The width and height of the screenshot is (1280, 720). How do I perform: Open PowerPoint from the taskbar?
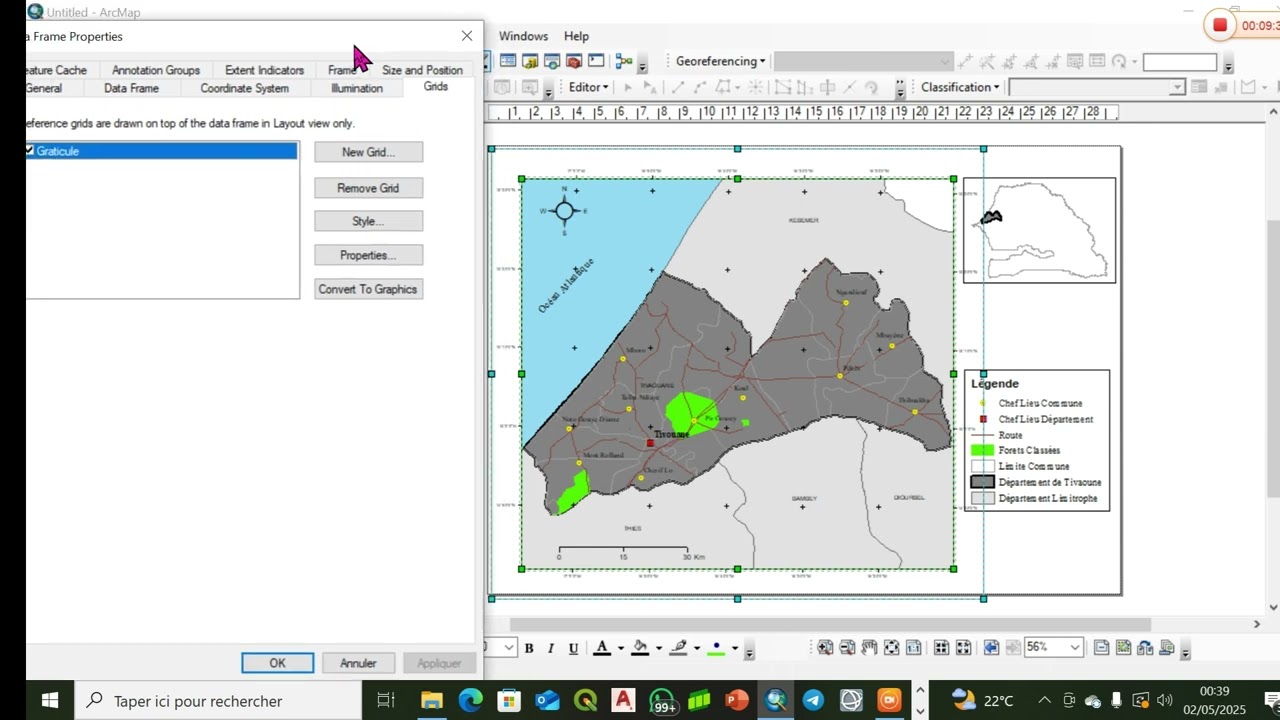coord(737,700)
